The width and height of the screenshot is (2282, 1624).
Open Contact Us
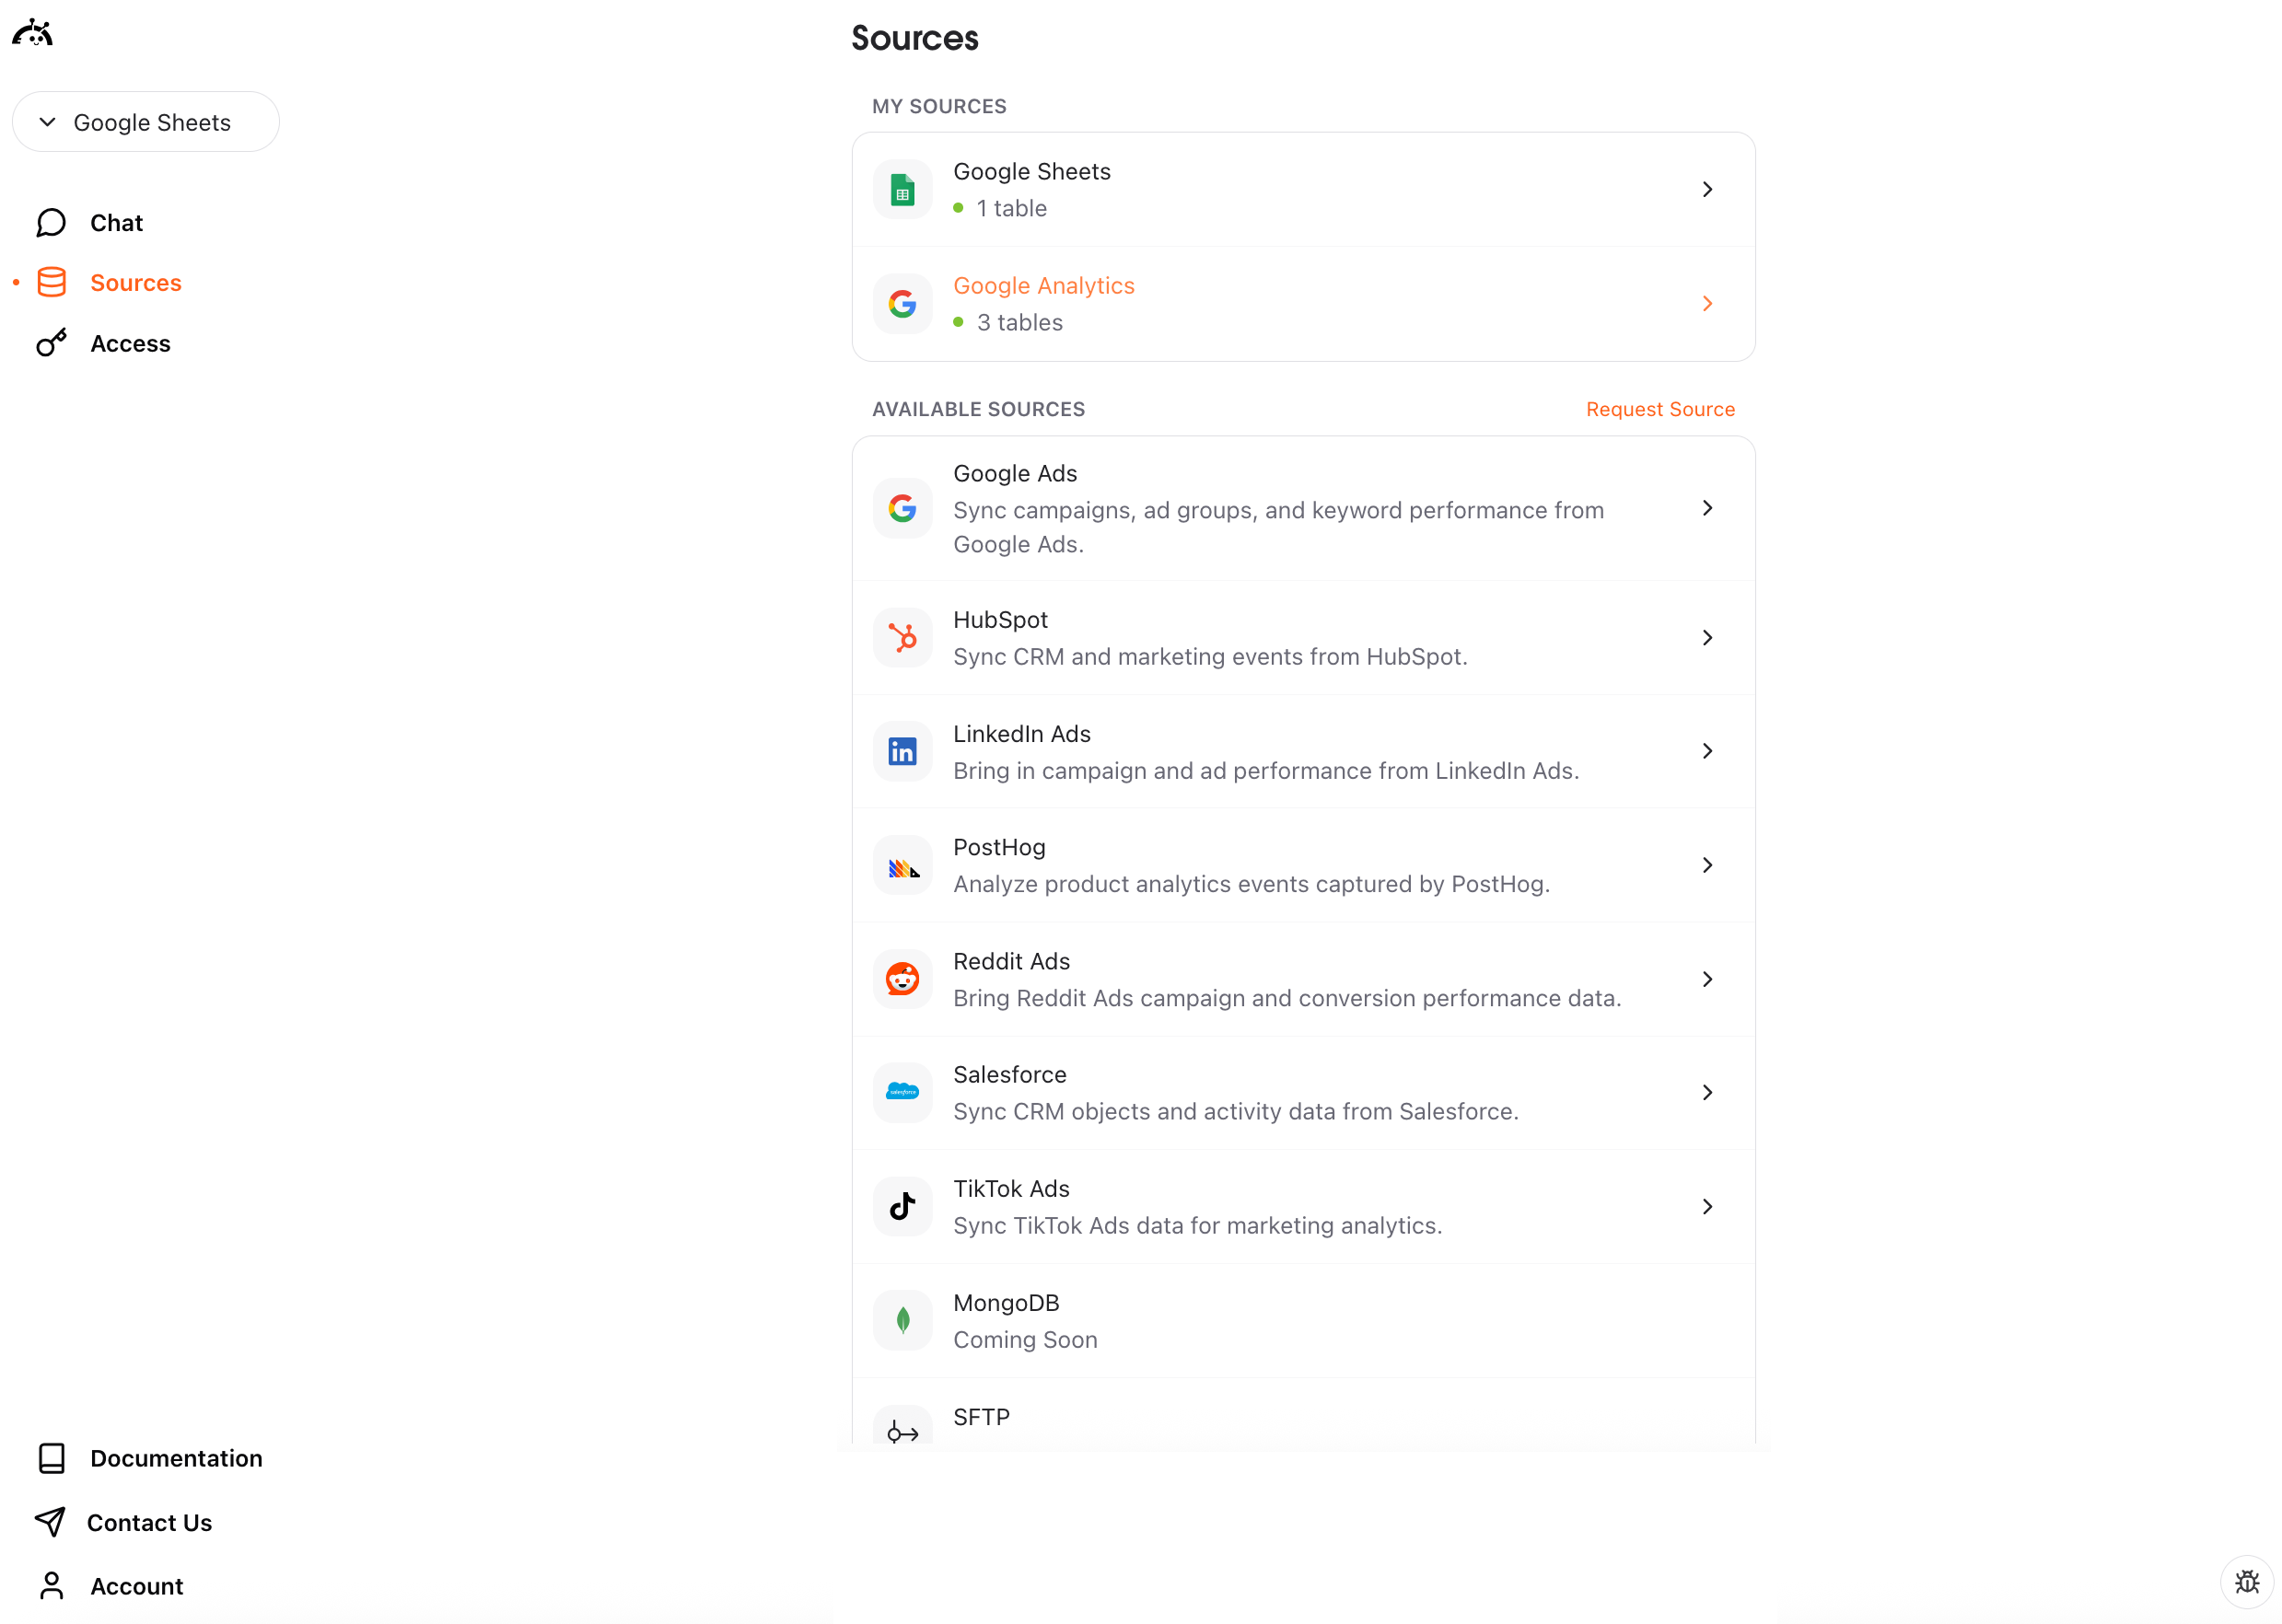tap(150, 1522)
